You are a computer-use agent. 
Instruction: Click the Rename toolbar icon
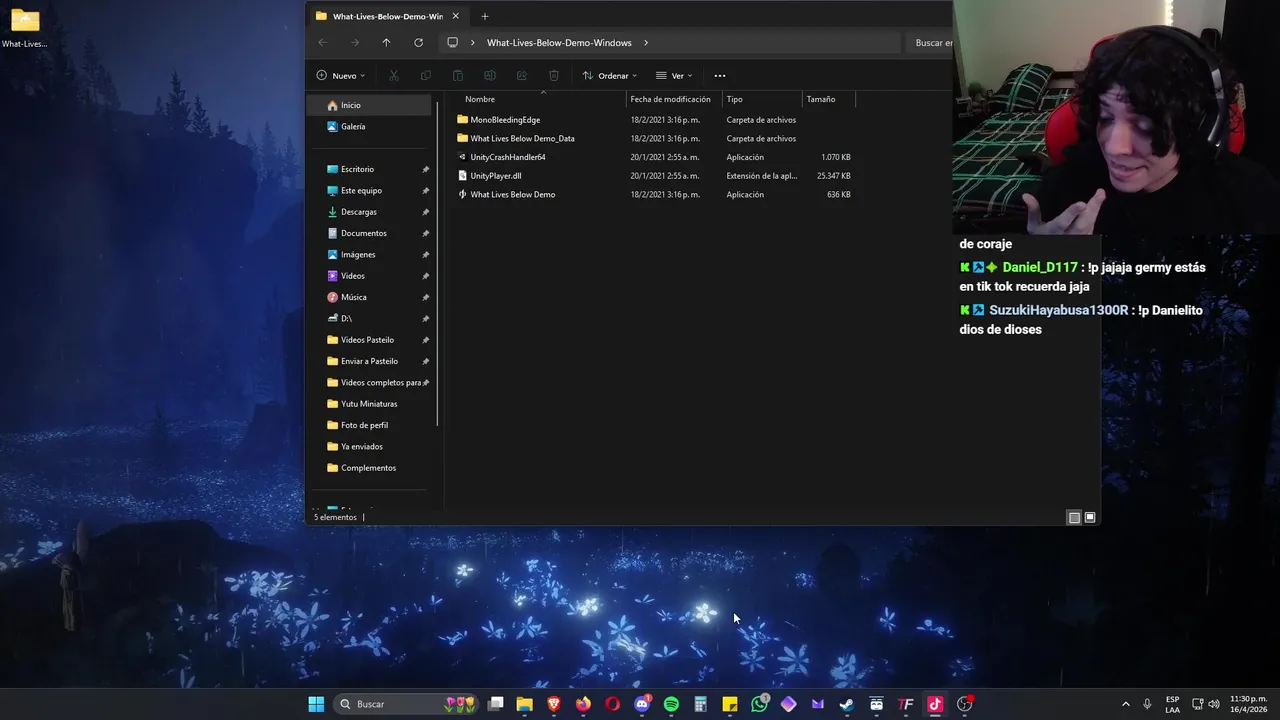490,76
